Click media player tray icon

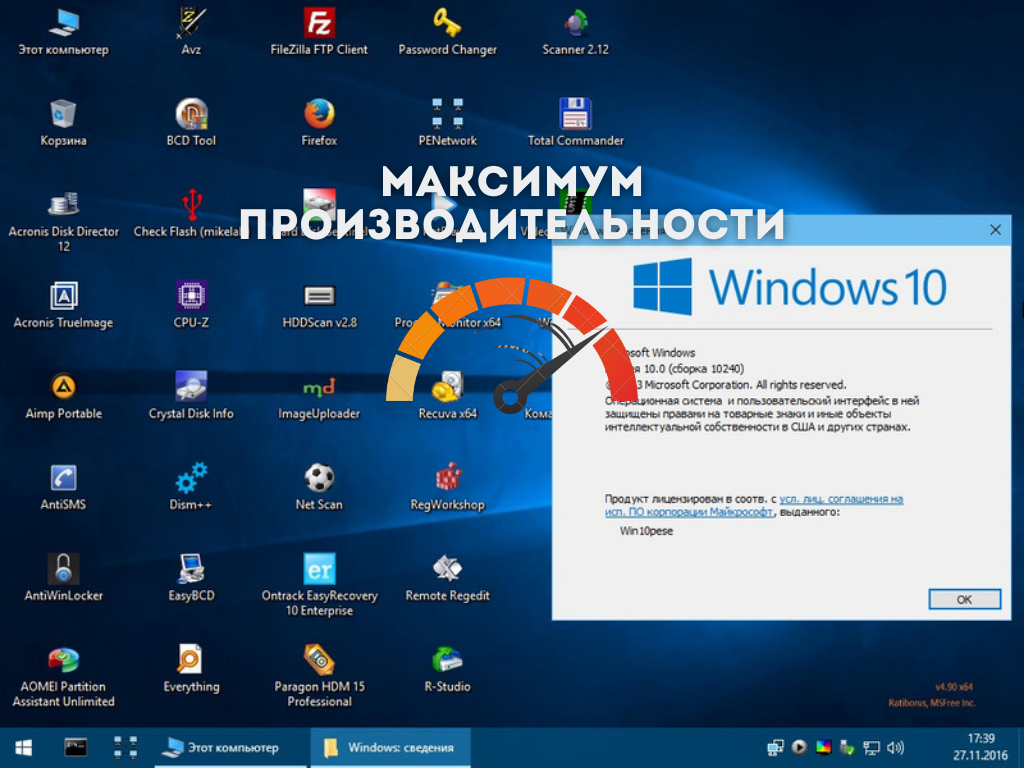coord(799,747)
